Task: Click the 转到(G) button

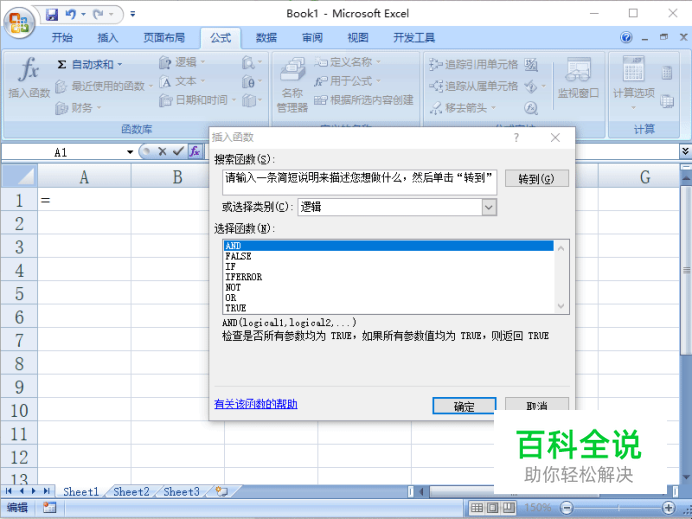Action: tap(536, 179)
